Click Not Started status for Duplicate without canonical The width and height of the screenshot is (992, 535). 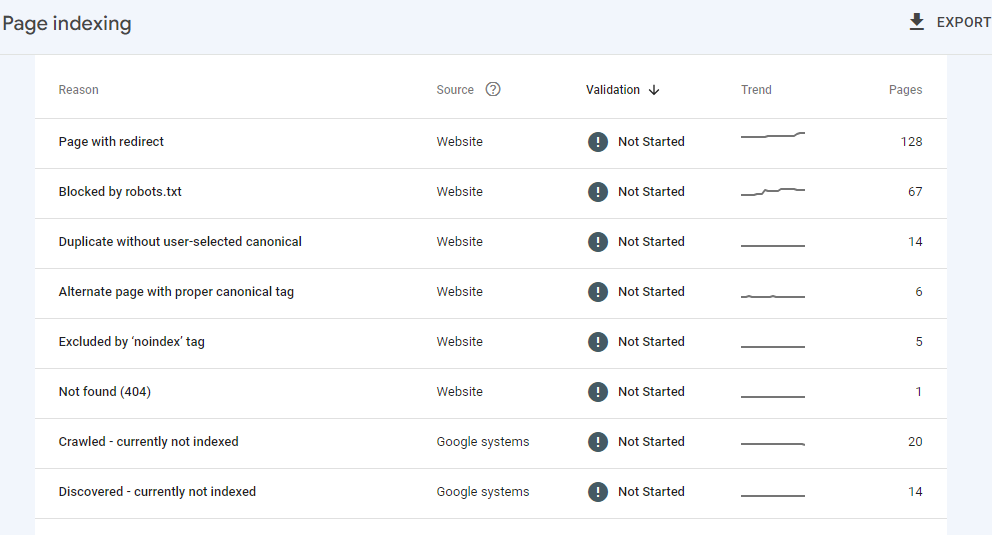651,242
